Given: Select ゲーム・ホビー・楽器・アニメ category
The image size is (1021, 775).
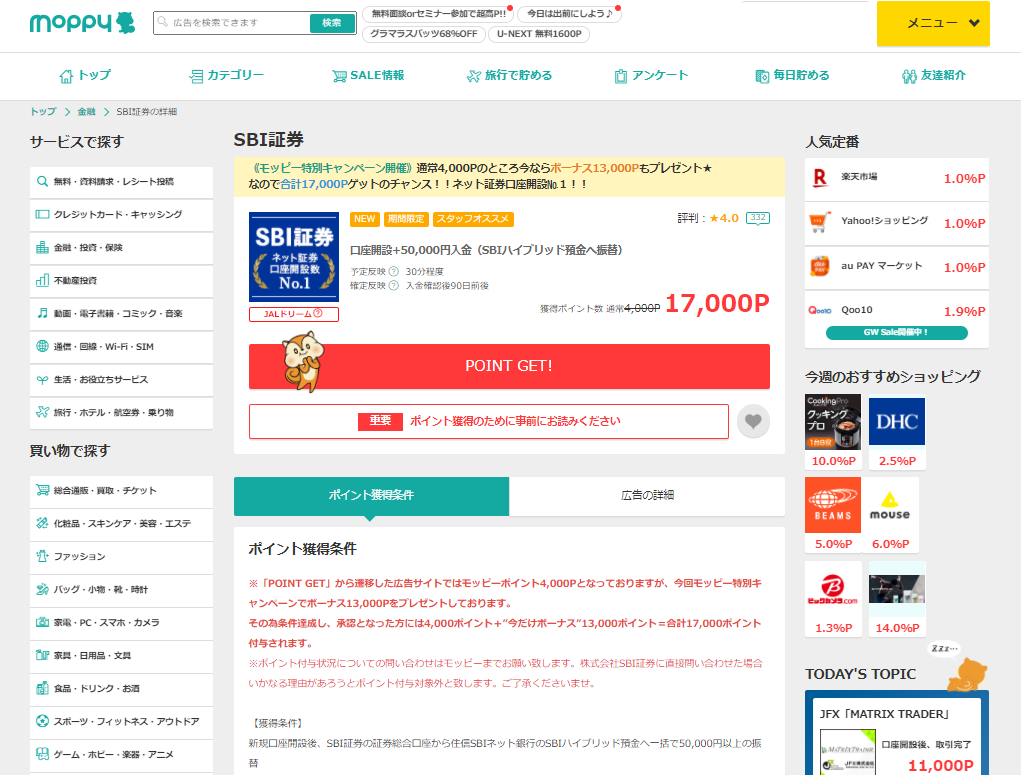Looking at the screenshot, I should pos(121,755).
